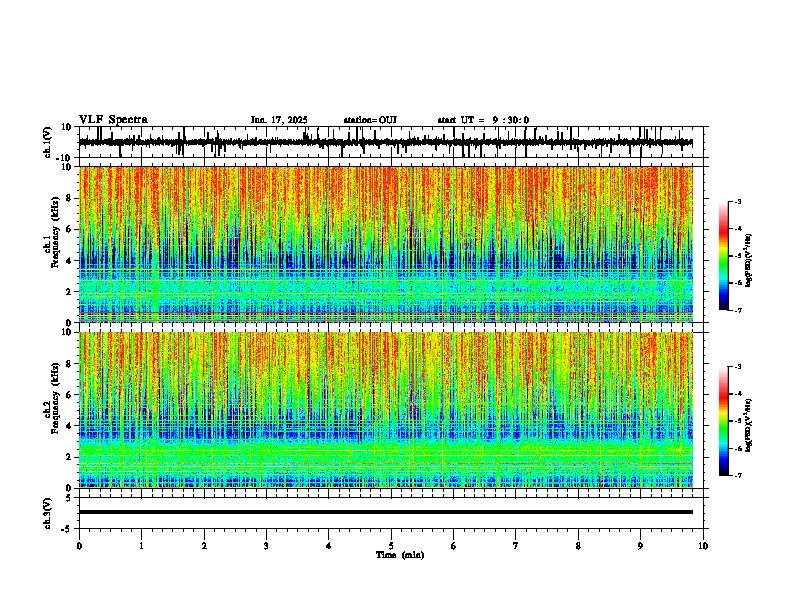Click the "2" tick on ch.1 frequency axis
Image resolution: width=792 pixels, height=612 pixels.
point(70,291)
